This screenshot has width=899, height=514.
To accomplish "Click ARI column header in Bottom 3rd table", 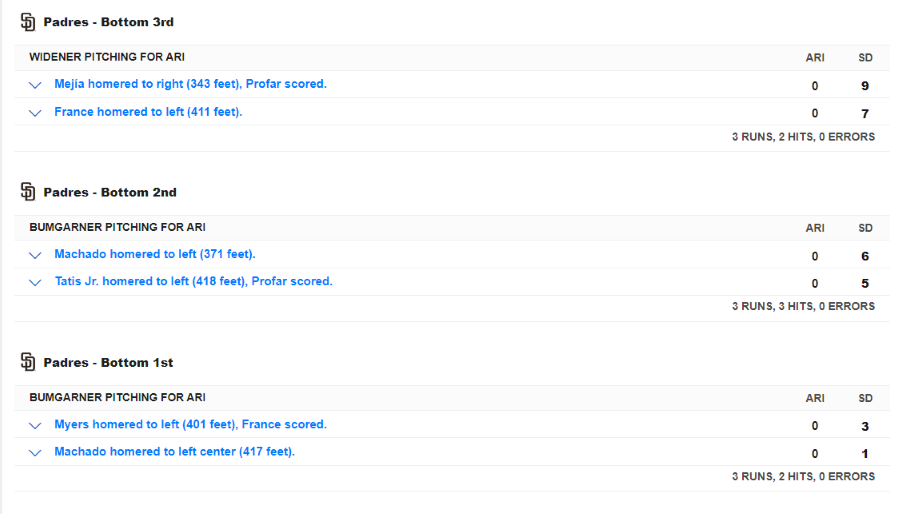I will 815,57.
